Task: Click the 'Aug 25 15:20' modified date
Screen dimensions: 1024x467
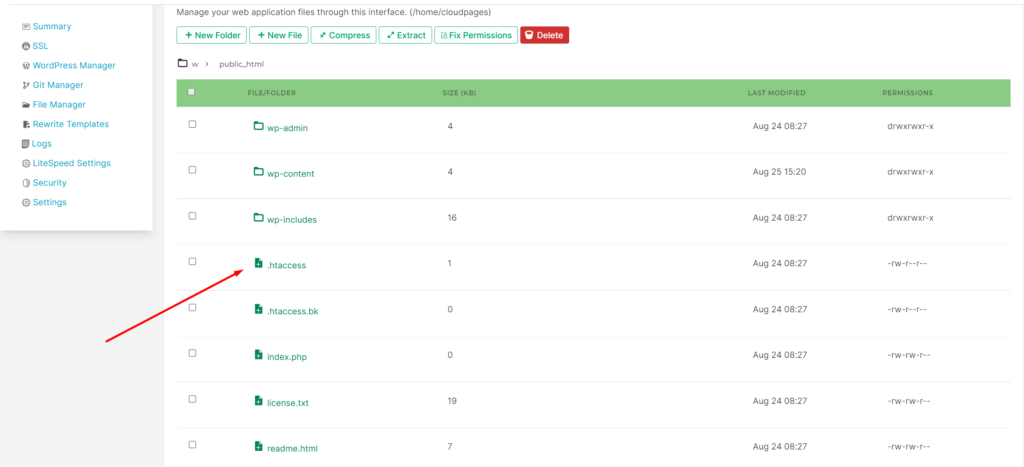Action: (x=780, y=172)
